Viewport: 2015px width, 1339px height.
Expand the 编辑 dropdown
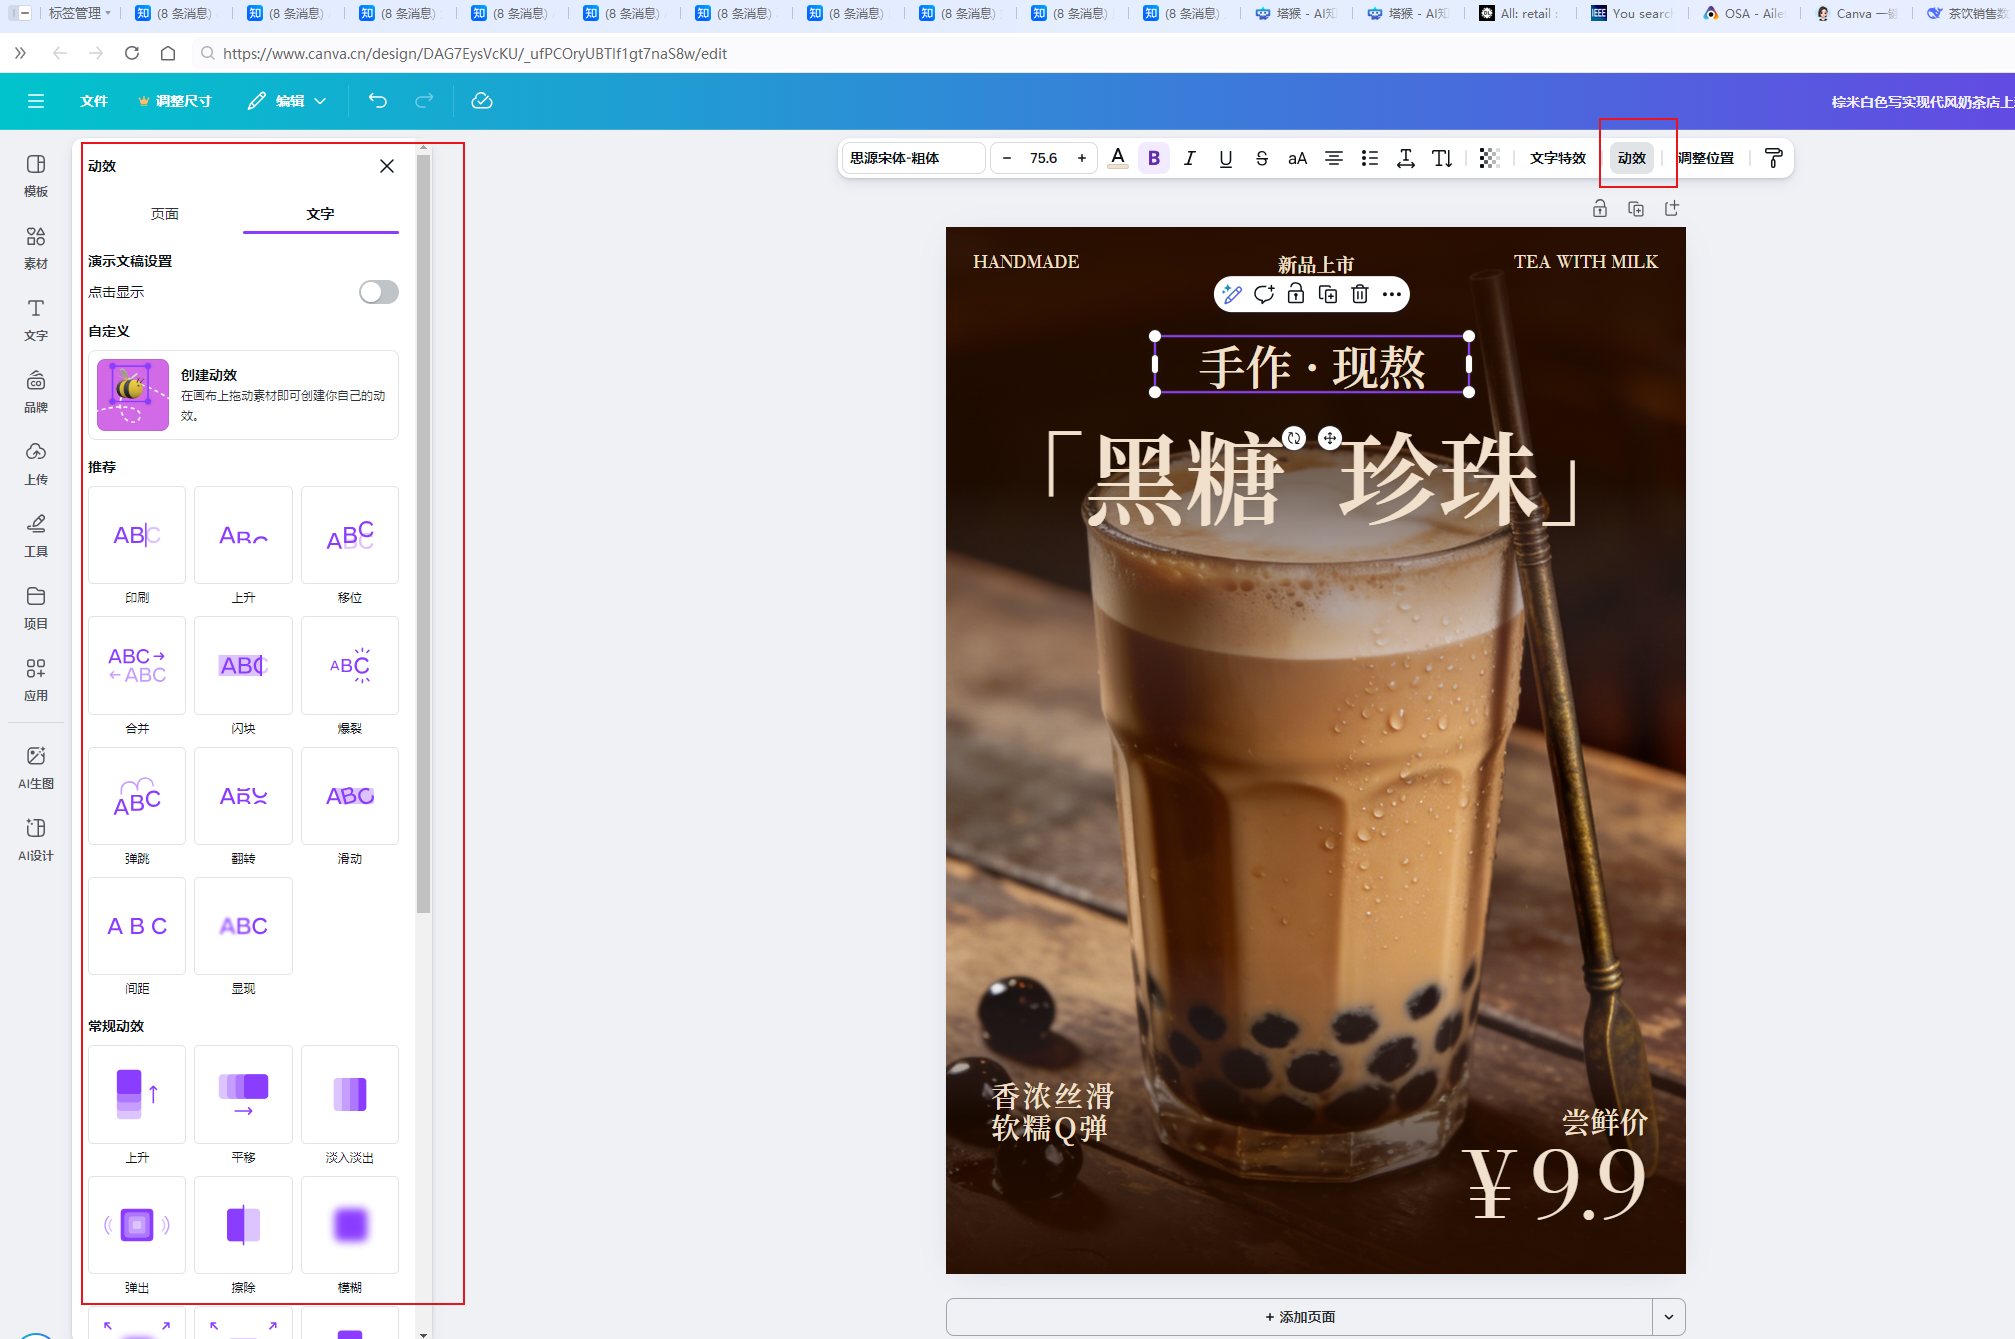[288, 101]
